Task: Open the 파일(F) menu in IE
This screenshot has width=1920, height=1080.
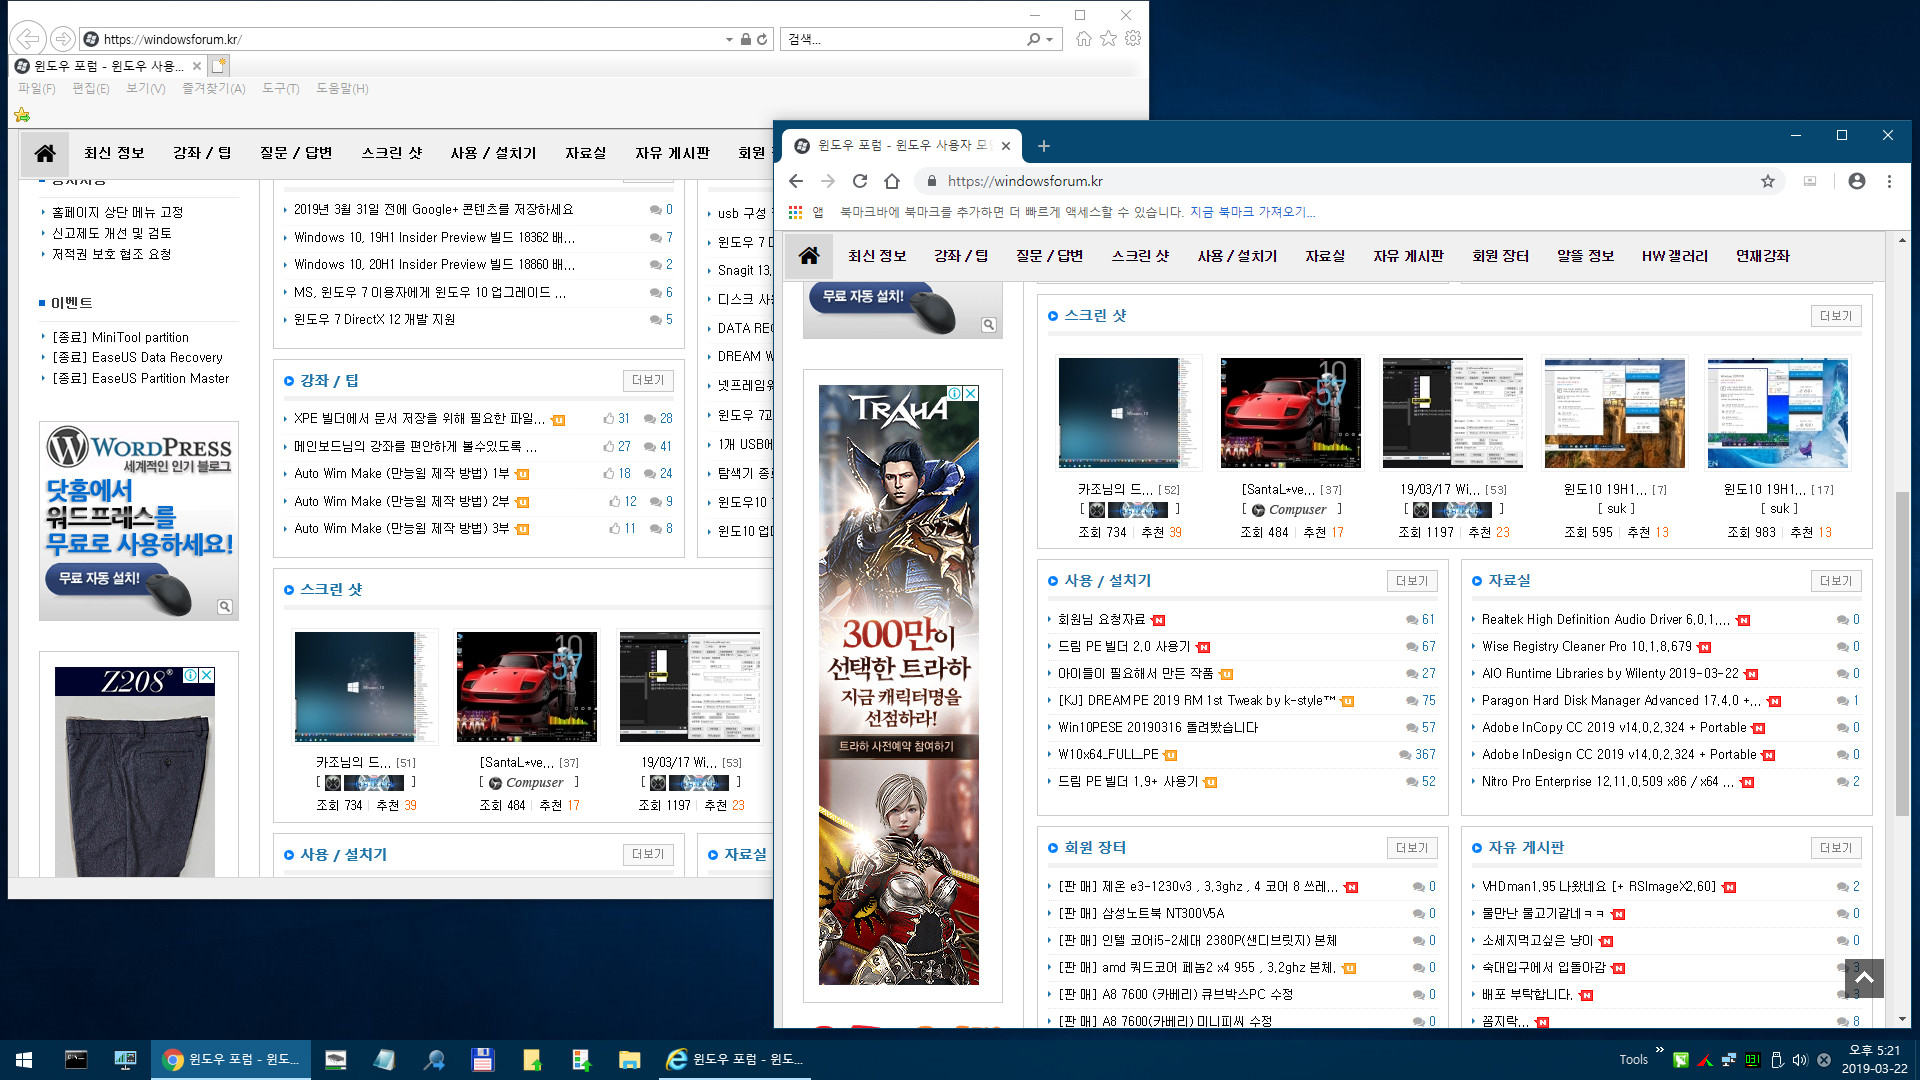Action: pyautogui.click(x=36, y=88)
